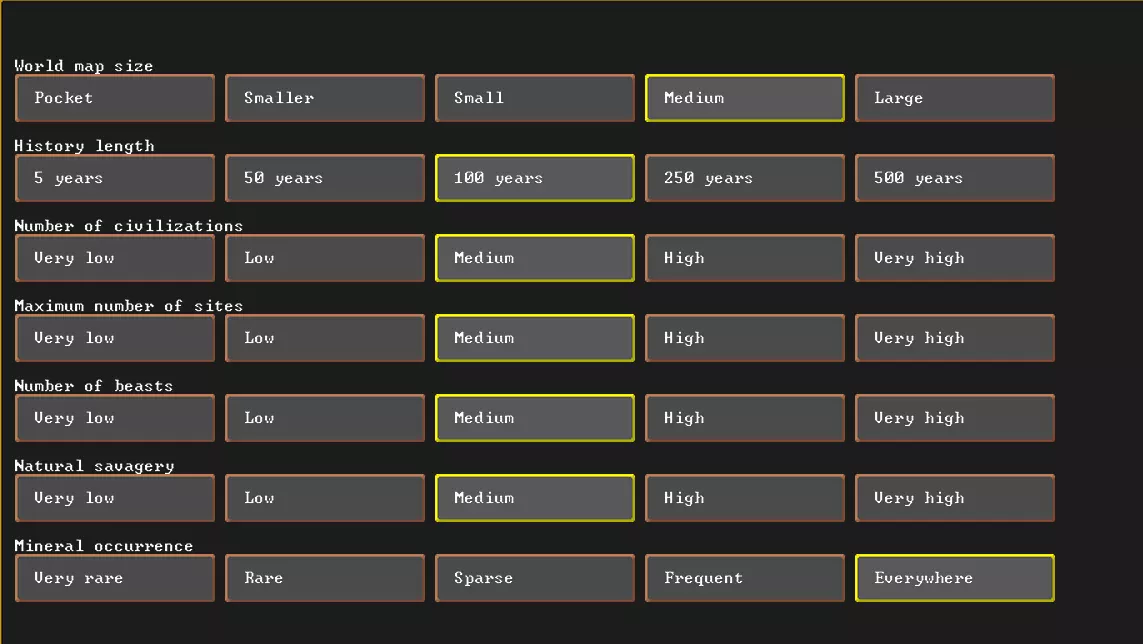Set number of beasts to Very low

115,418
